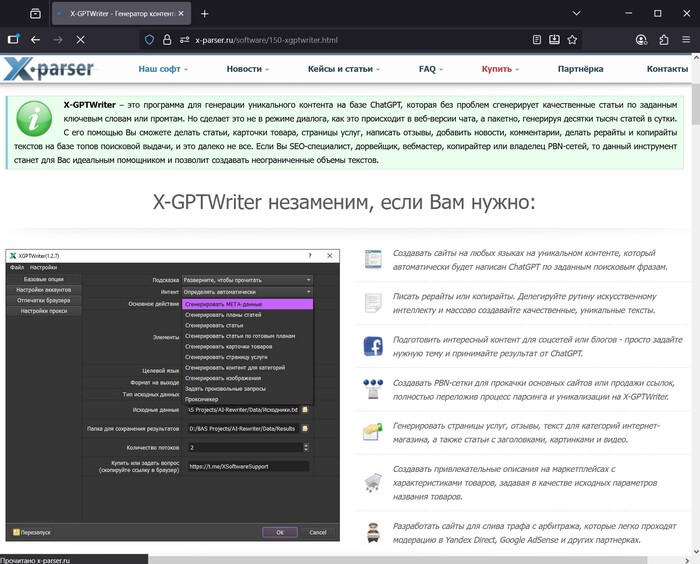Expand the Новости menu
700x564 pixels.
(x=247, y=69)
